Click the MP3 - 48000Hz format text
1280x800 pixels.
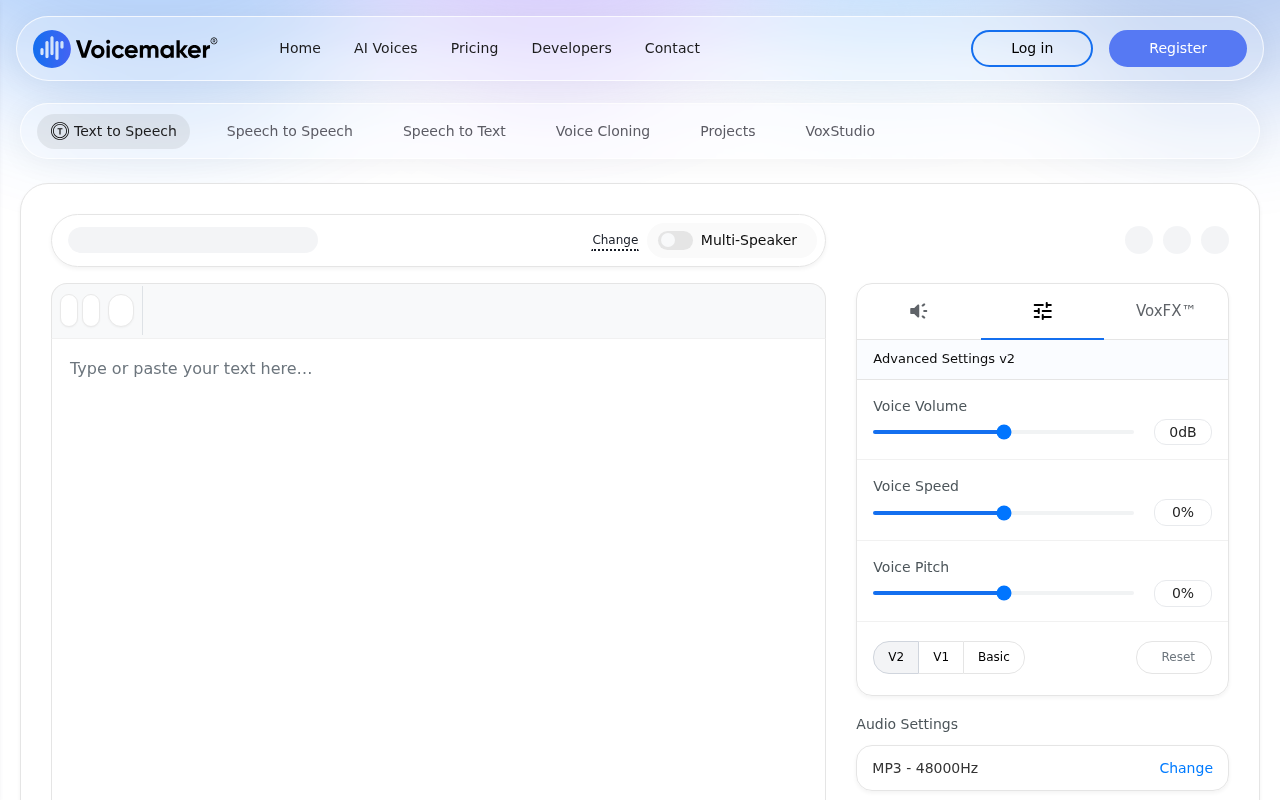pos(925,768)
